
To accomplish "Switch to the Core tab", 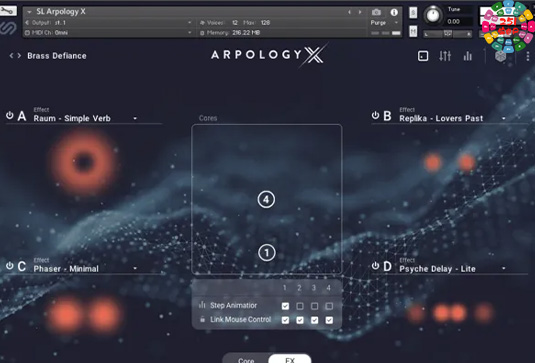I will (x=246, y=360).
